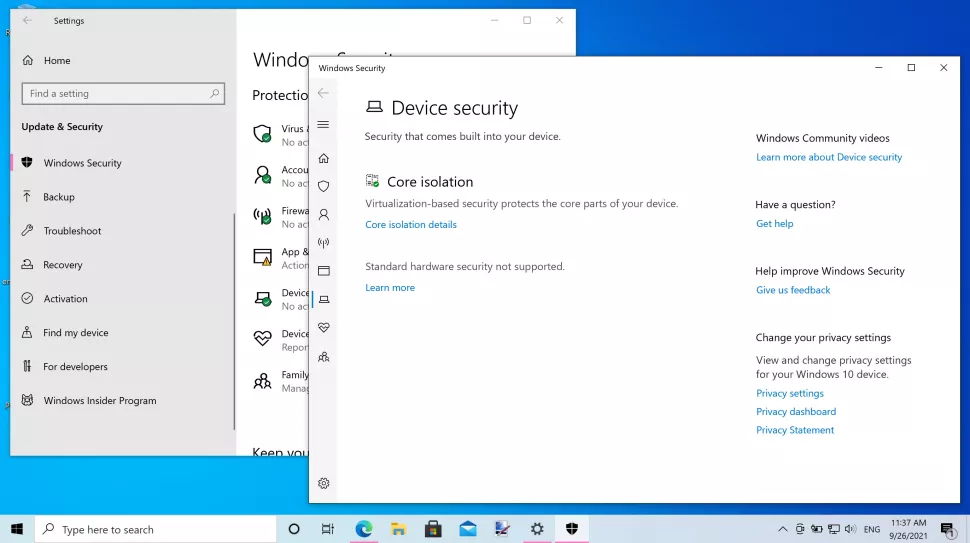Open App & browser area in Settings window
The height and width of the screenshot is (543, 970).
280,258
